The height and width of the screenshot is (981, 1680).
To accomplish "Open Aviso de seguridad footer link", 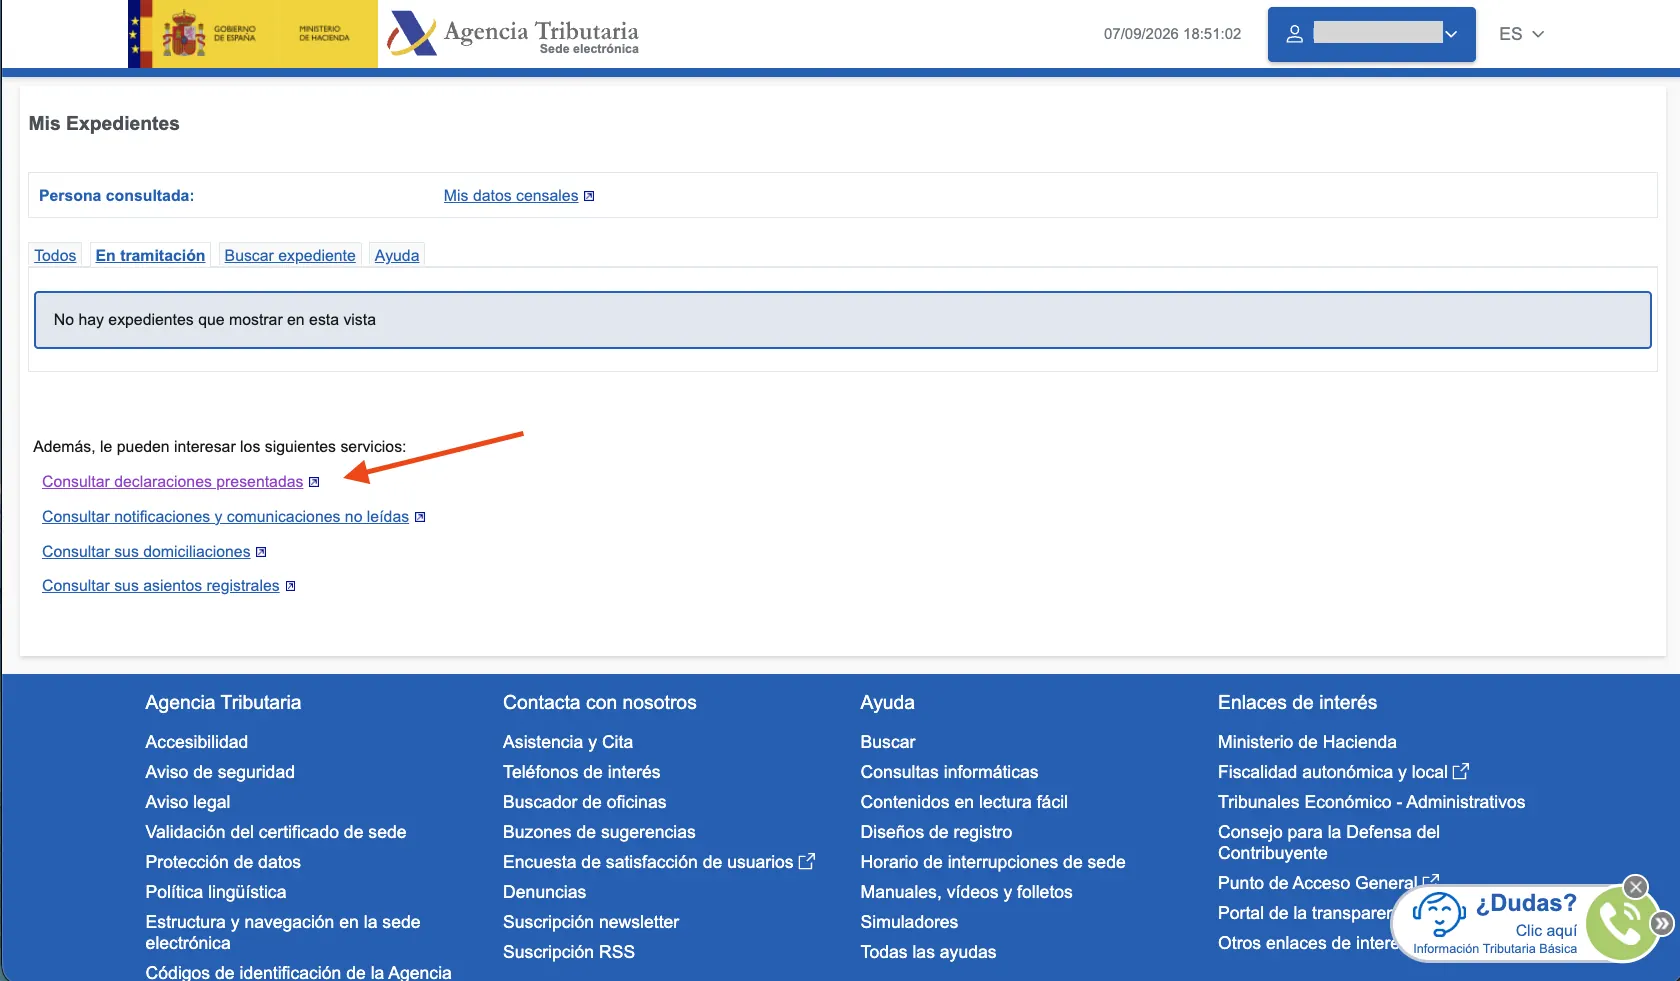I will [220, 772].
